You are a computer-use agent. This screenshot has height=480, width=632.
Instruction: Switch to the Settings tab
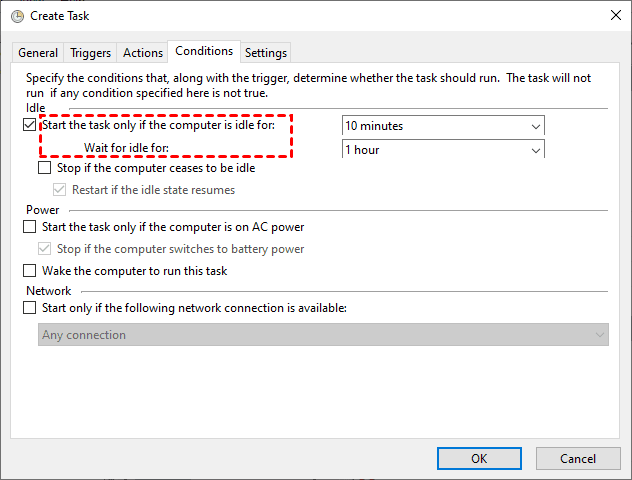[265, 53]
